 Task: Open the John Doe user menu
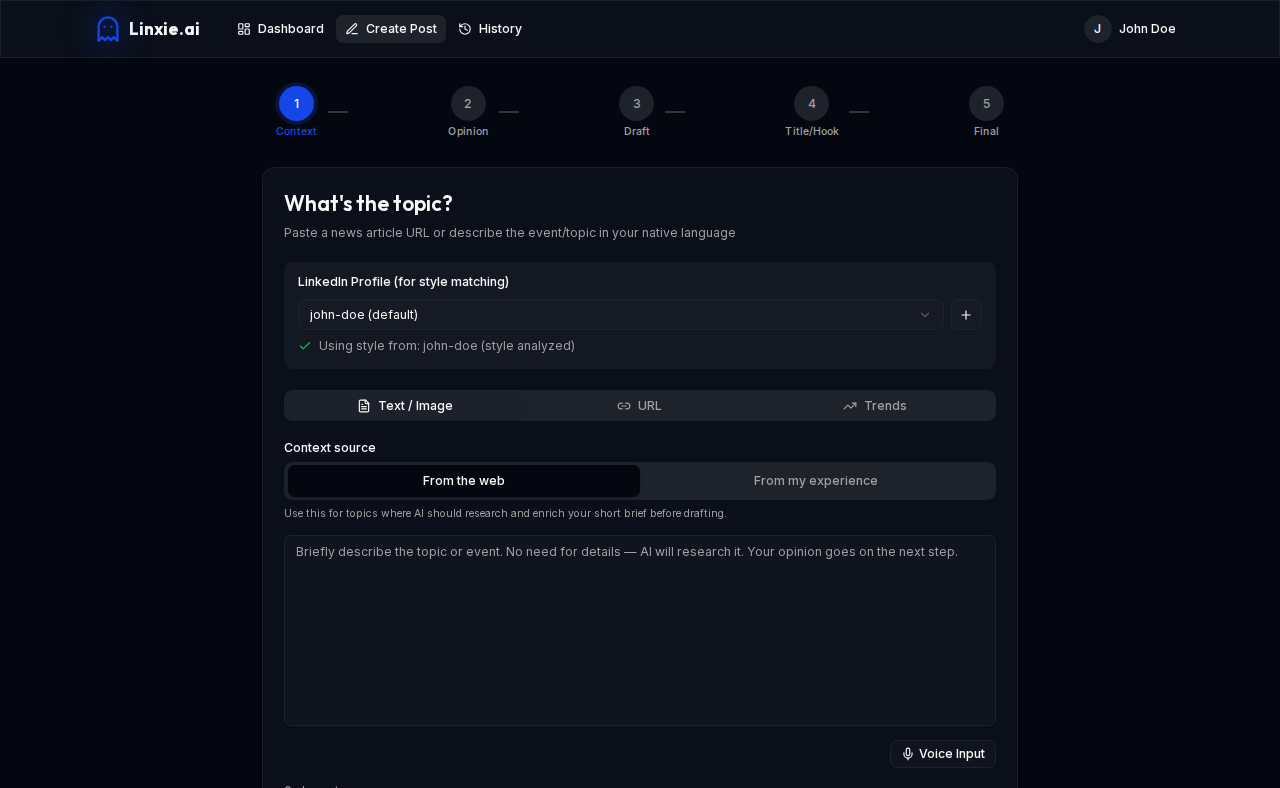[1130, 29]
